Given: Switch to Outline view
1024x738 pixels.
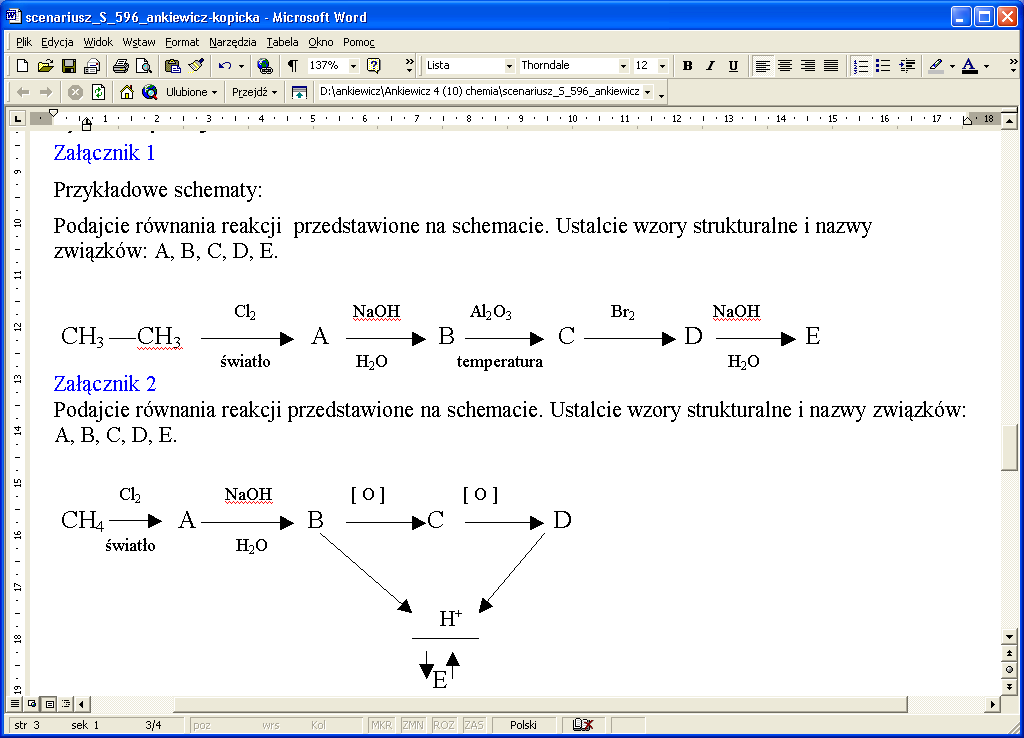Looking at the screenshot, I should point(66,703).
